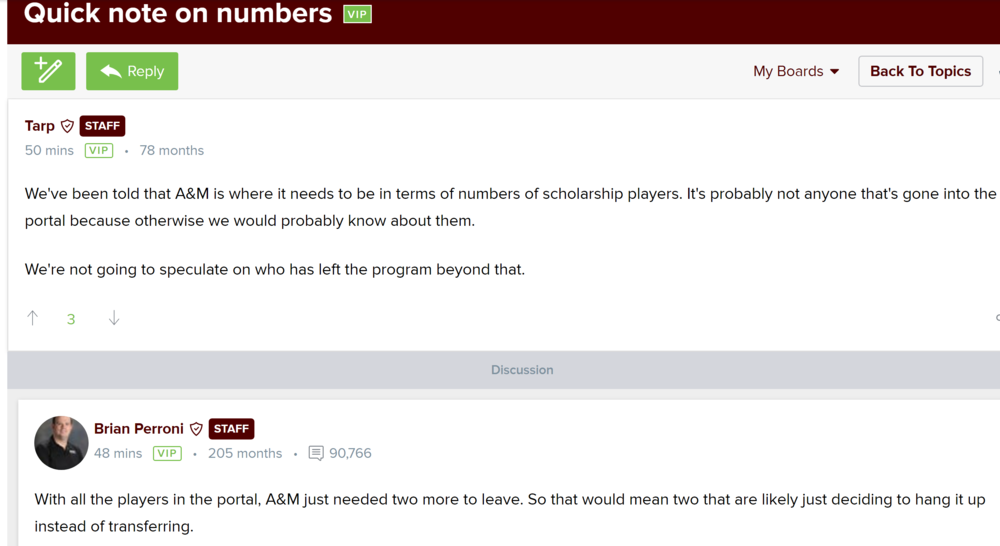Click the Discussion divider bar

tap(522, 370)
